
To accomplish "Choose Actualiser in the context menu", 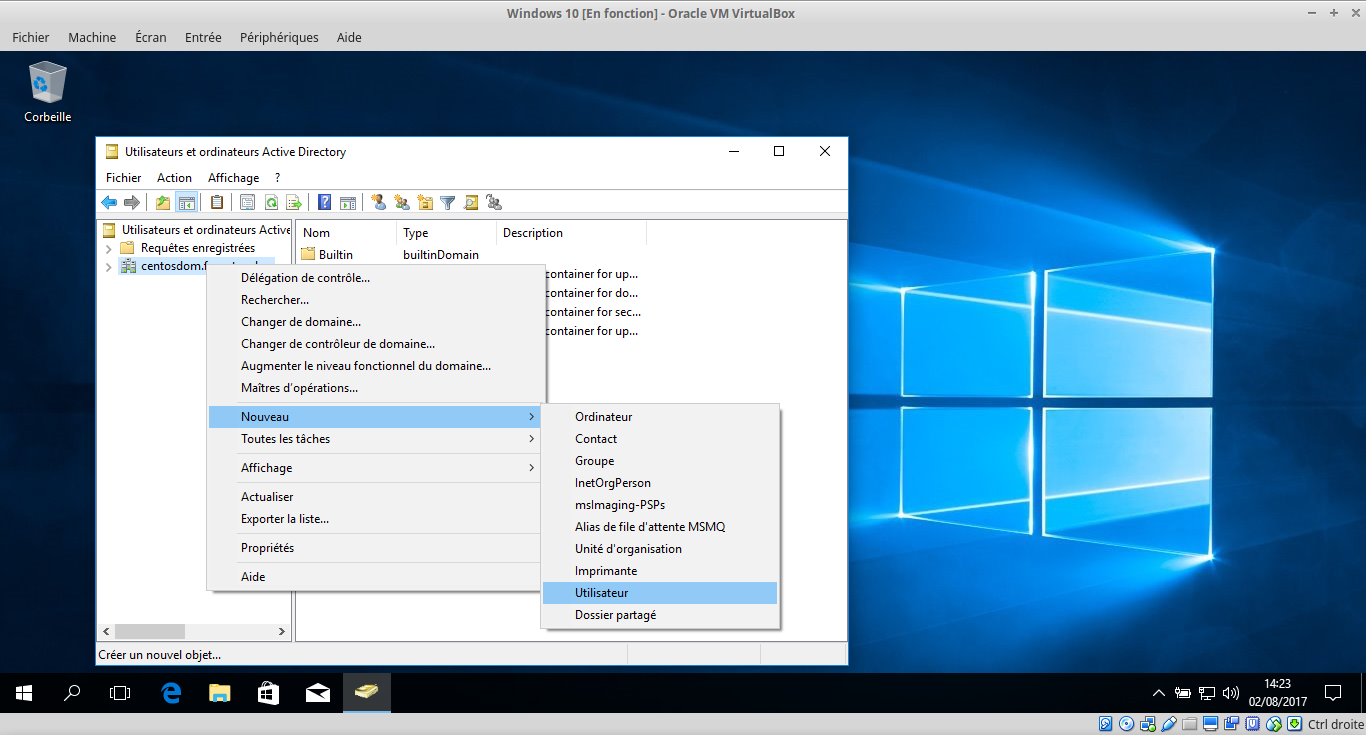I will [374, 497].
